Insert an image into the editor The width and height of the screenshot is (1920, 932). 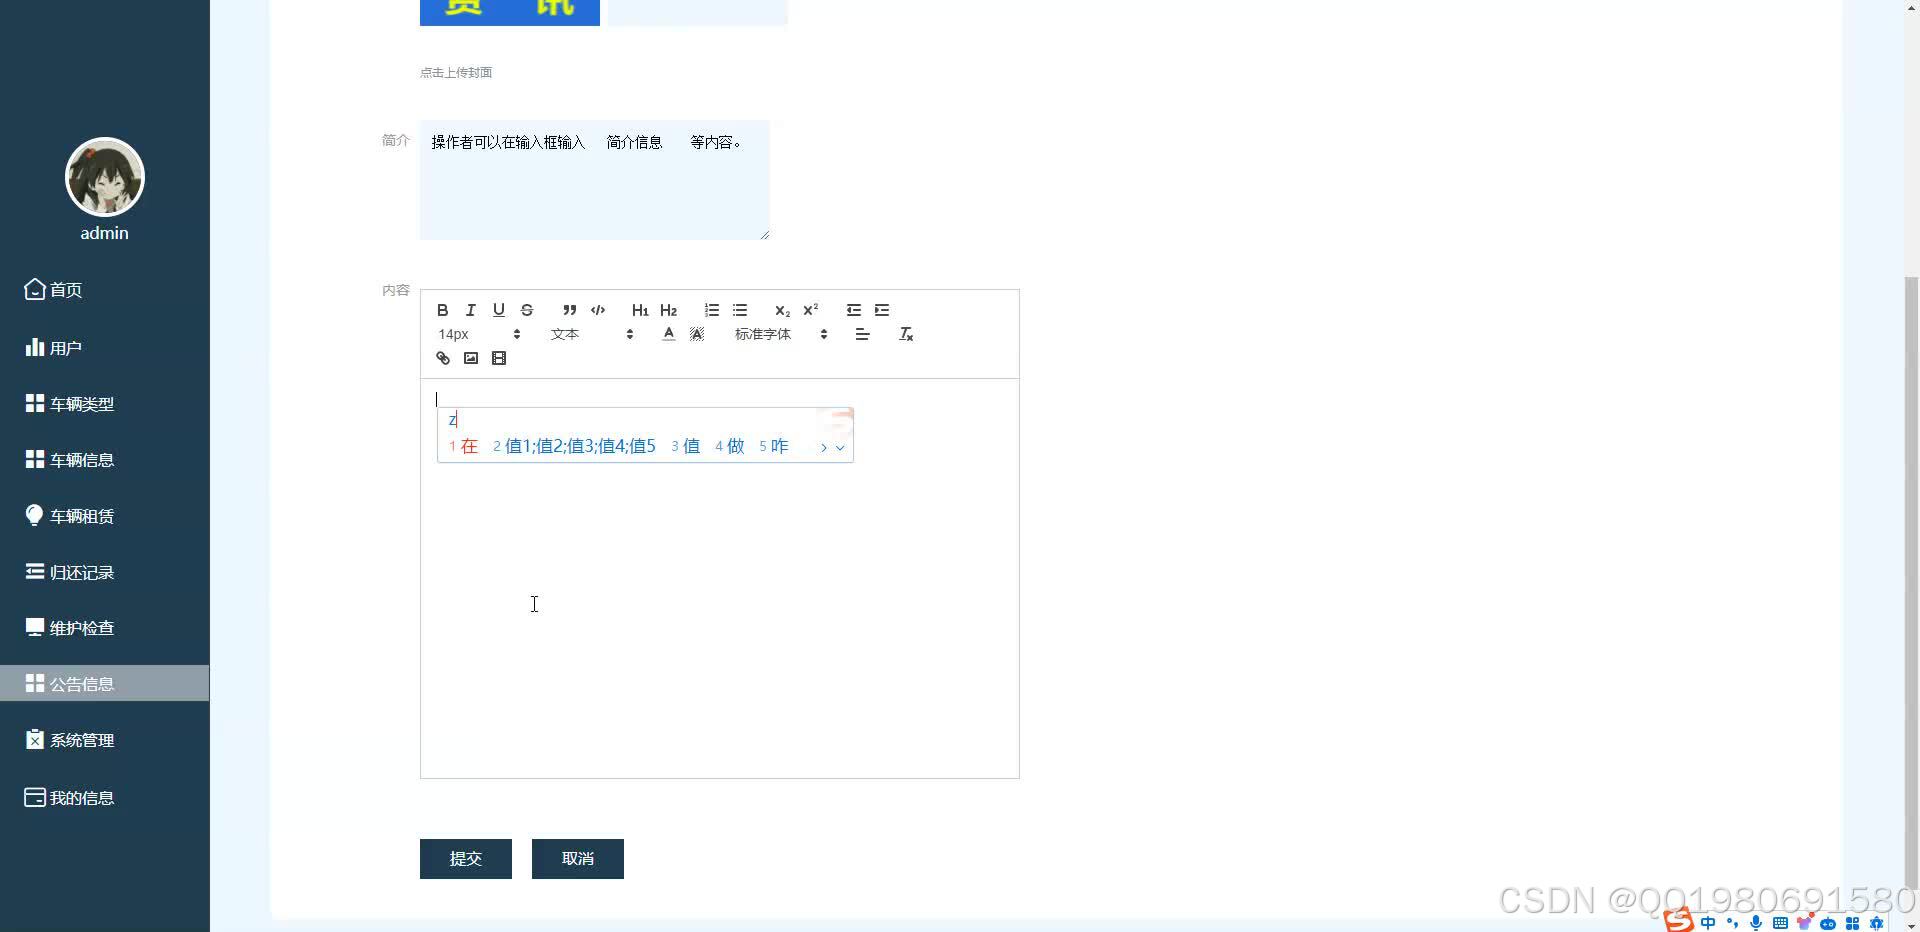pyautogui.click(x=471, y=358)
